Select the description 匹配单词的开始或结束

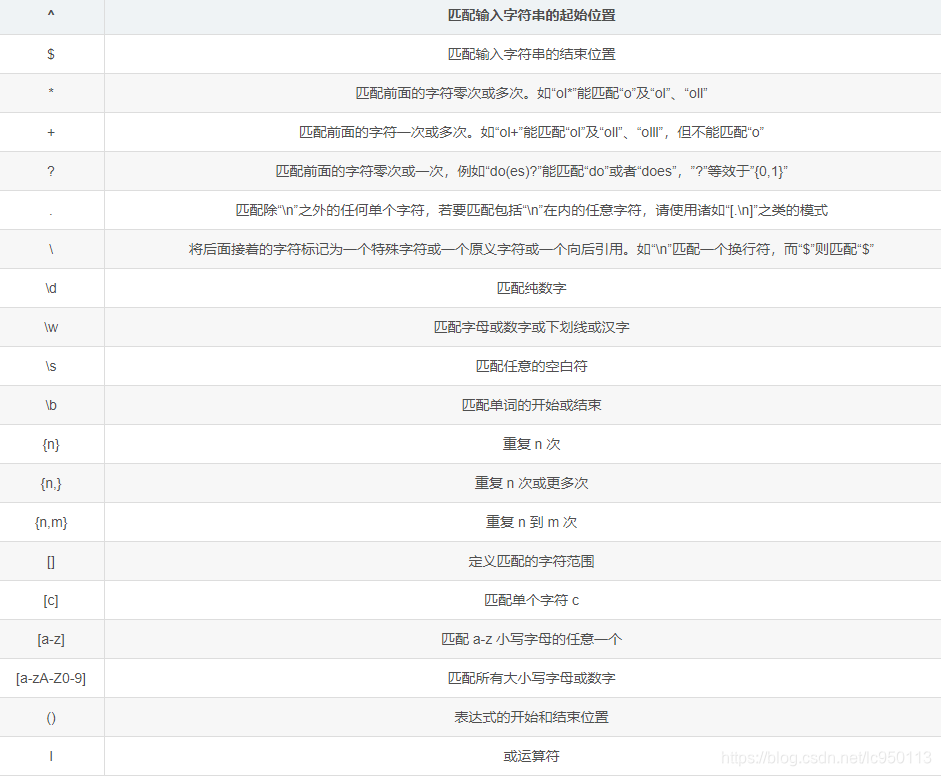point(532,406)
